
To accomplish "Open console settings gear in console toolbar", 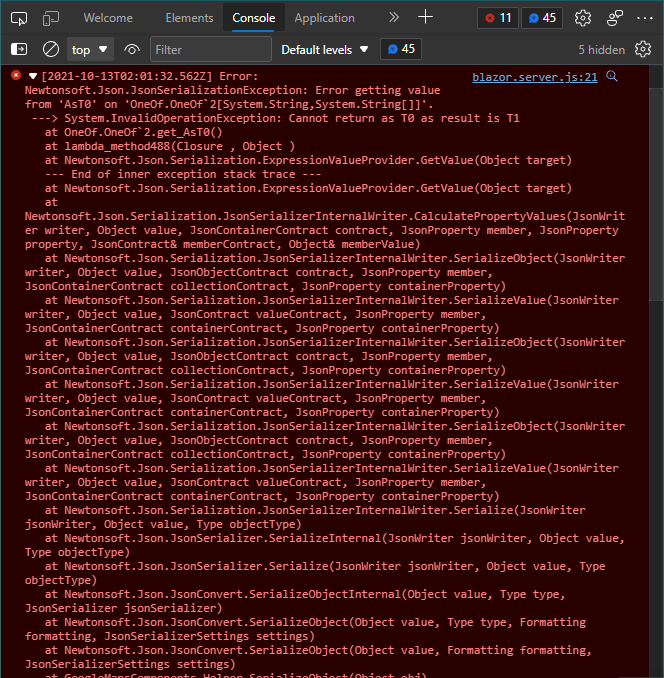I will tap(643, 49).
